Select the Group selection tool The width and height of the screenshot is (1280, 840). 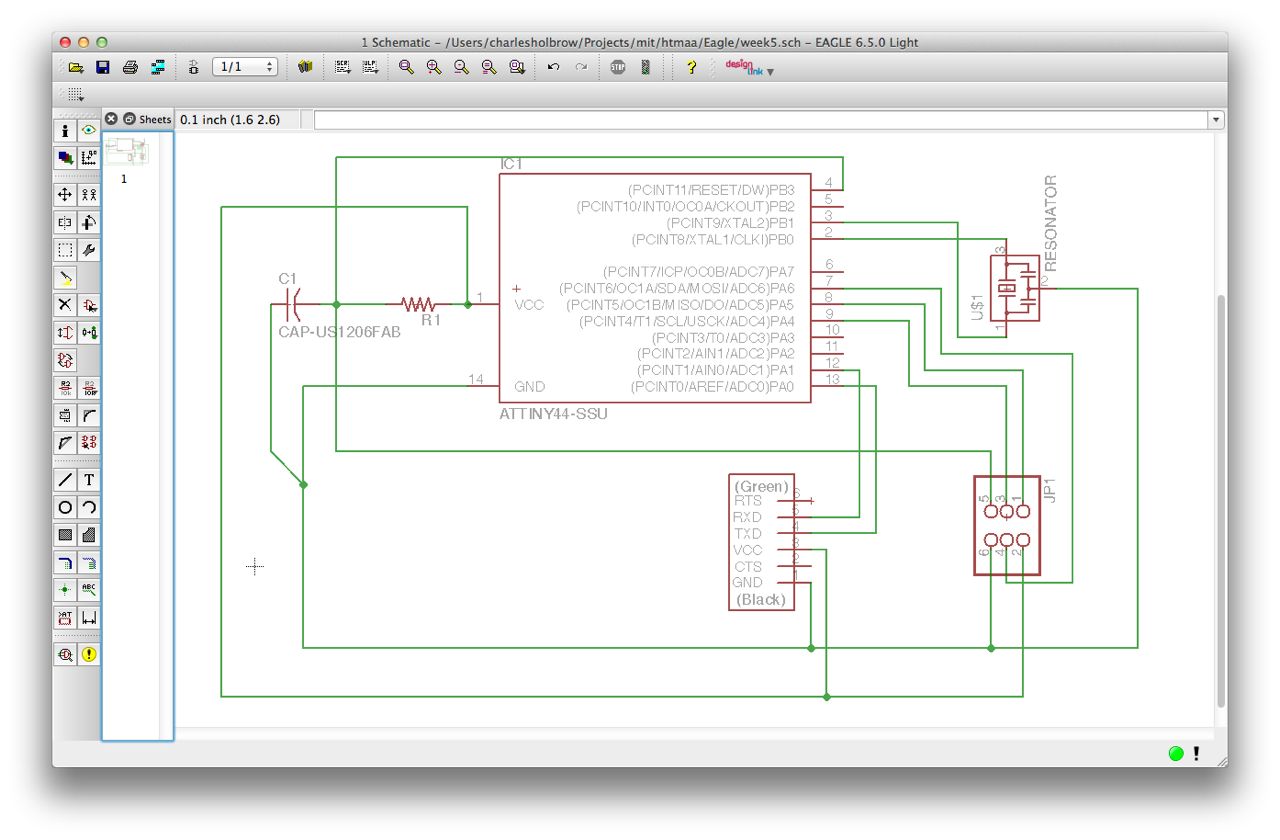click(x=65, y=250)
